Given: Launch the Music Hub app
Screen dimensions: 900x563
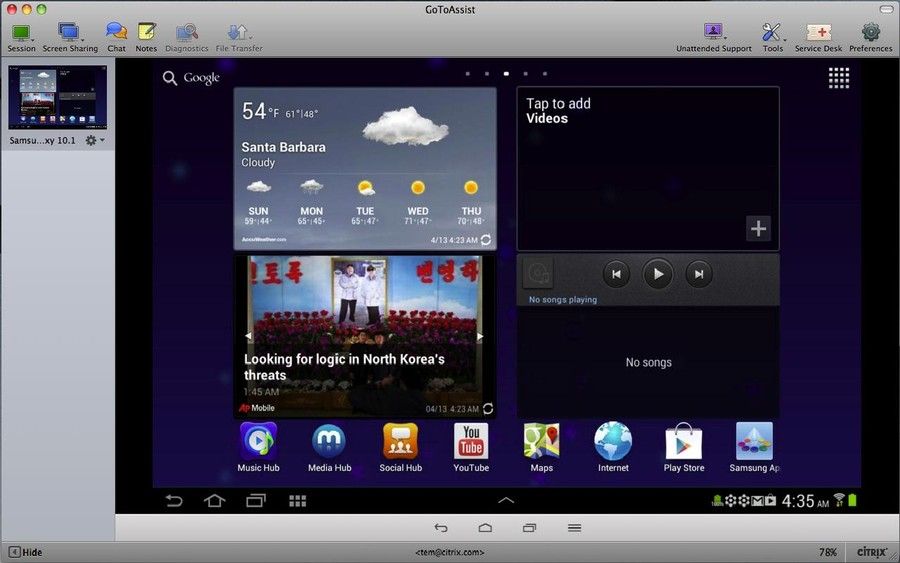Looking at the screenshot, I should click(x=258, y=448).
